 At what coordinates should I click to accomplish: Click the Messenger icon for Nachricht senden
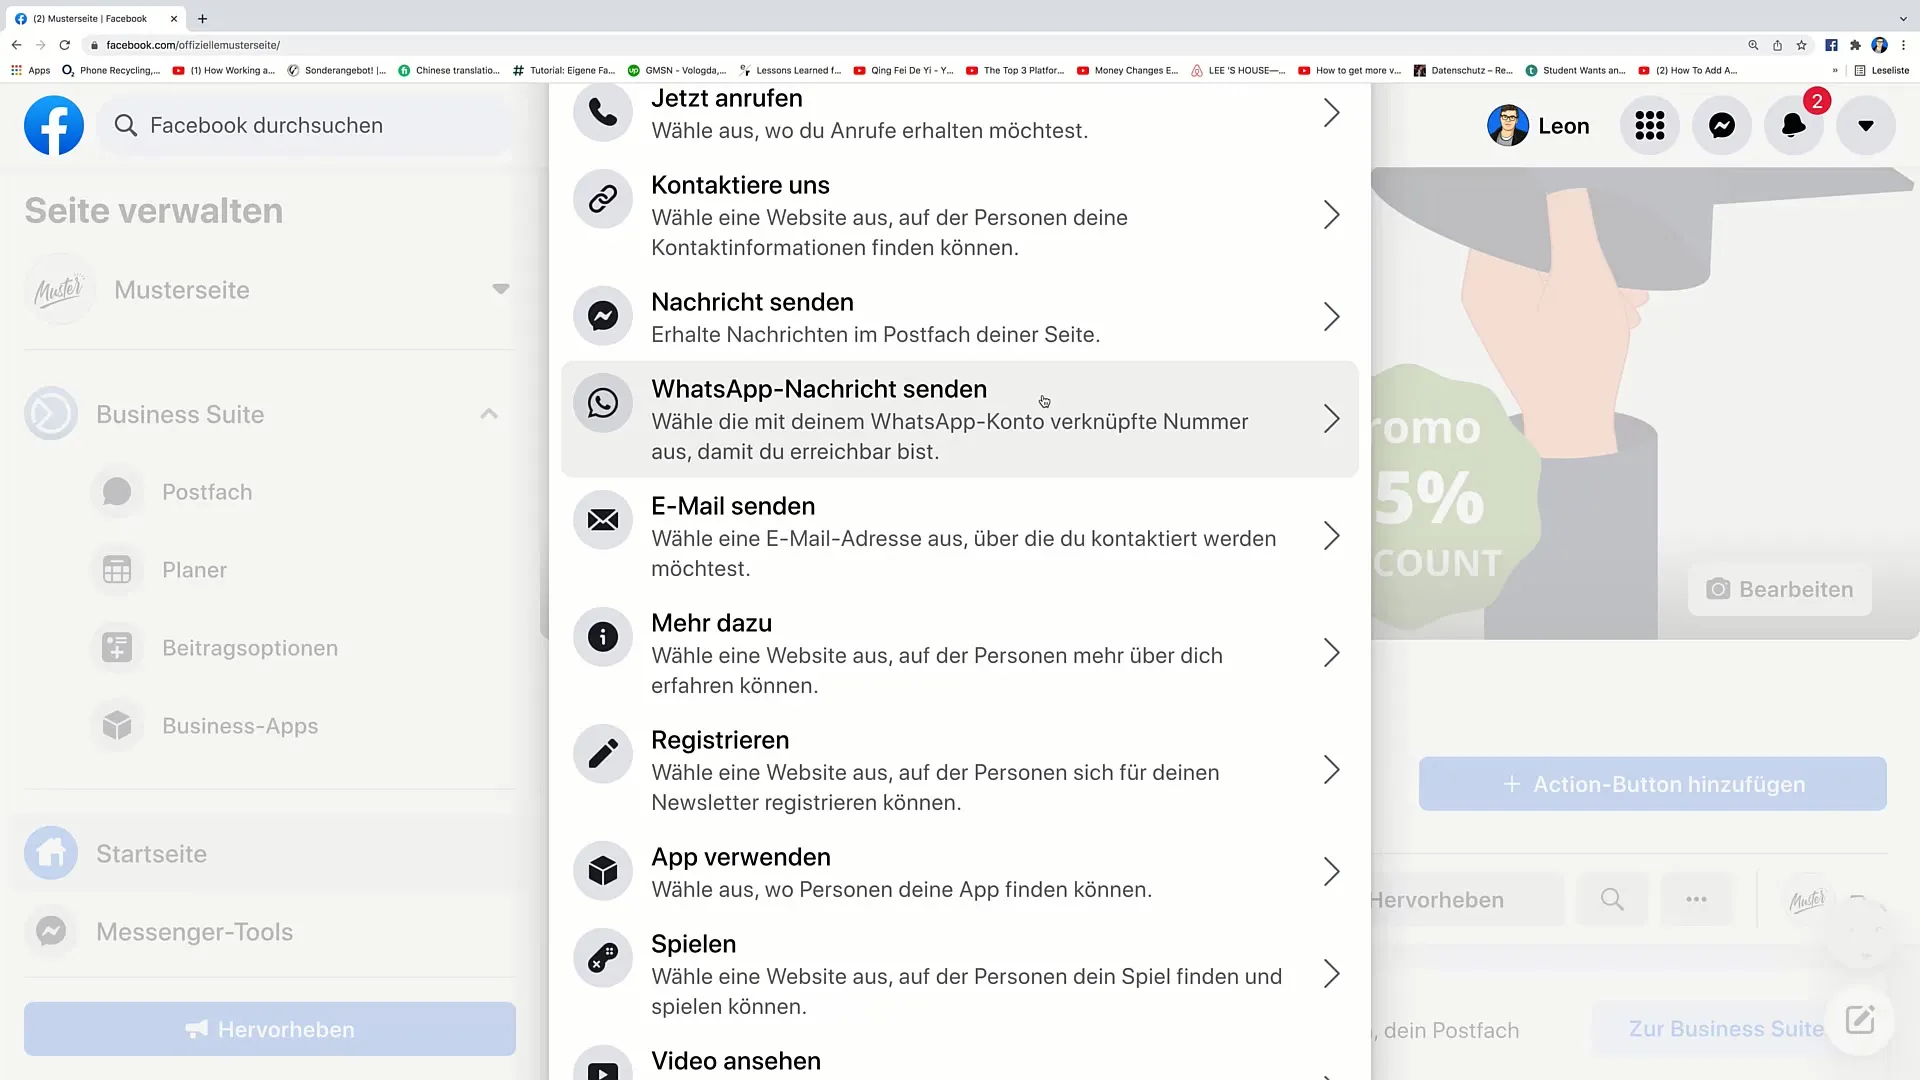pos(603,316)
